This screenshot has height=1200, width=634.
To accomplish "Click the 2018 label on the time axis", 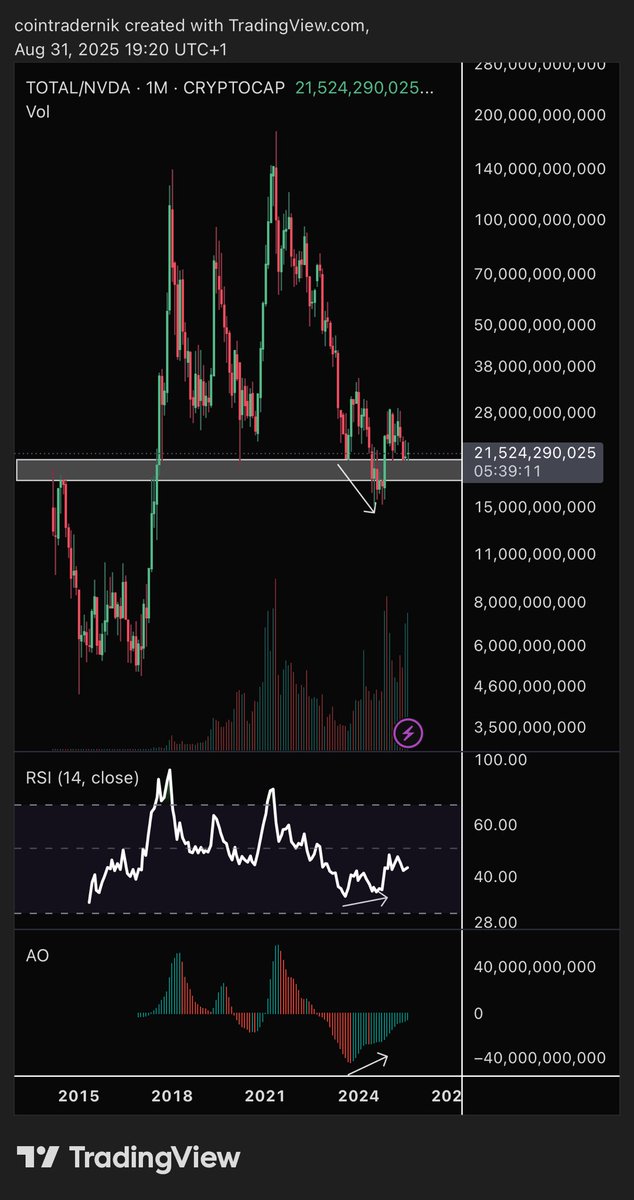I will [172, 1095].
